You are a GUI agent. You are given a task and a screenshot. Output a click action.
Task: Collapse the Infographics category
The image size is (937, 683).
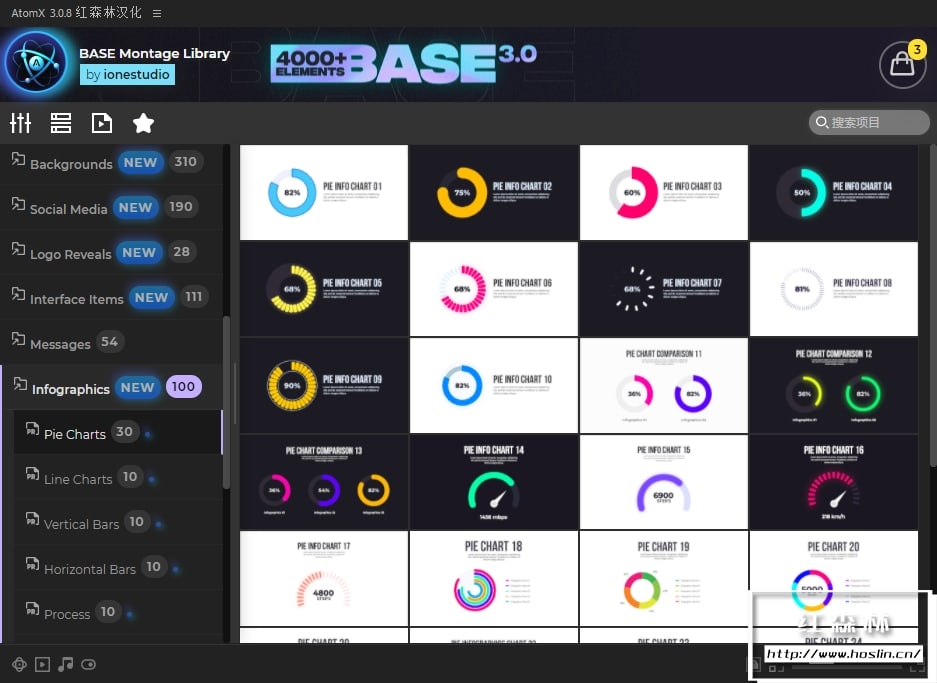tap(111, 387)
